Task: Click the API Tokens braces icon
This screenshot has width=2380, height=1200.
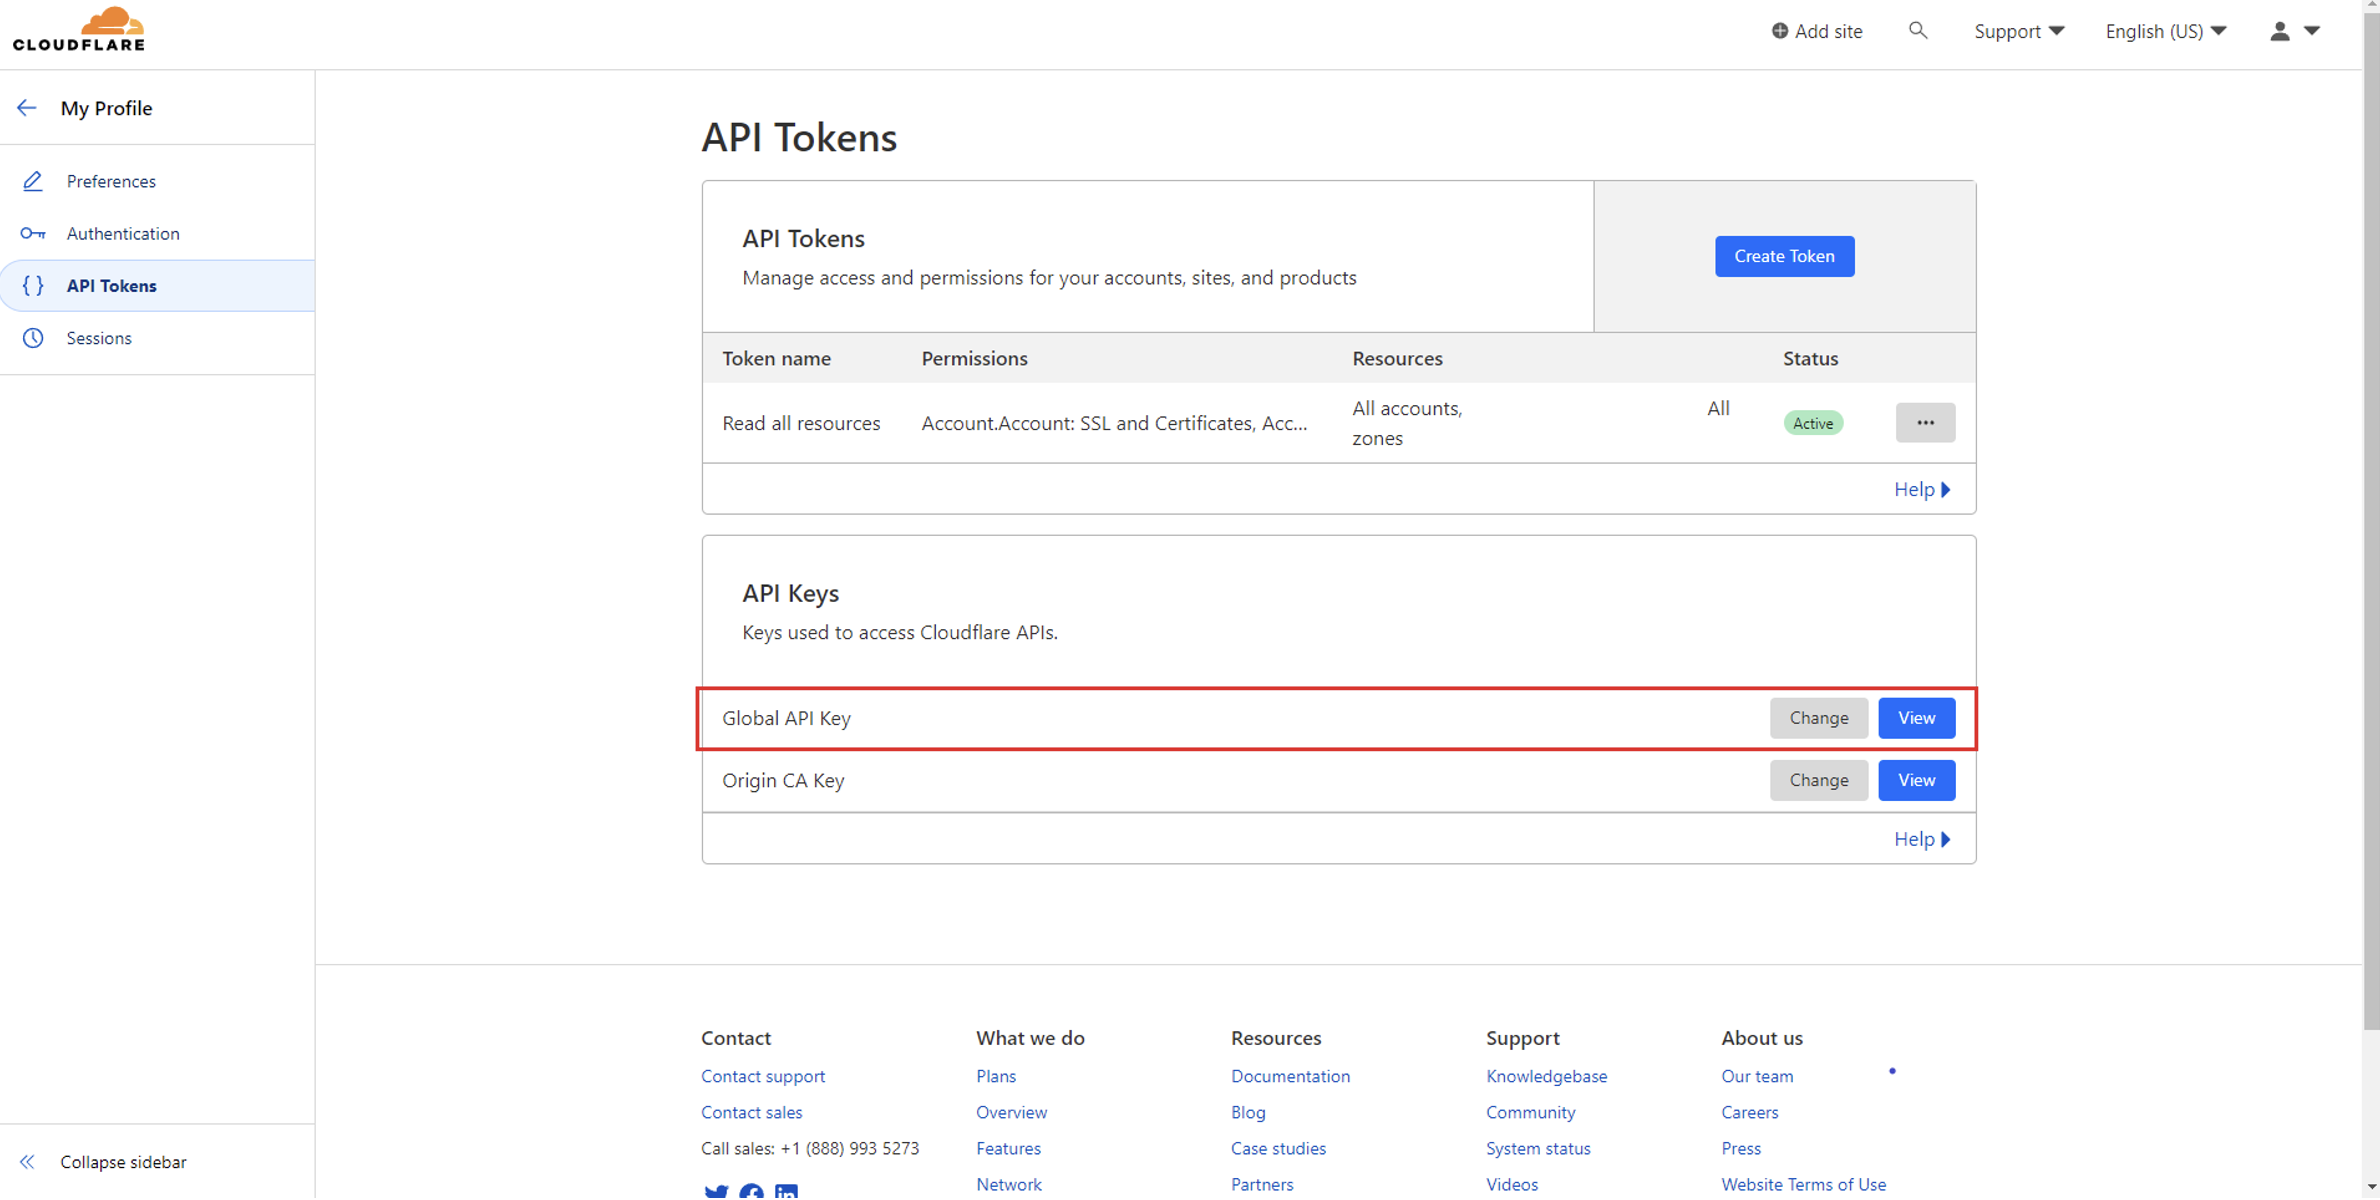Action: [33, 286]
